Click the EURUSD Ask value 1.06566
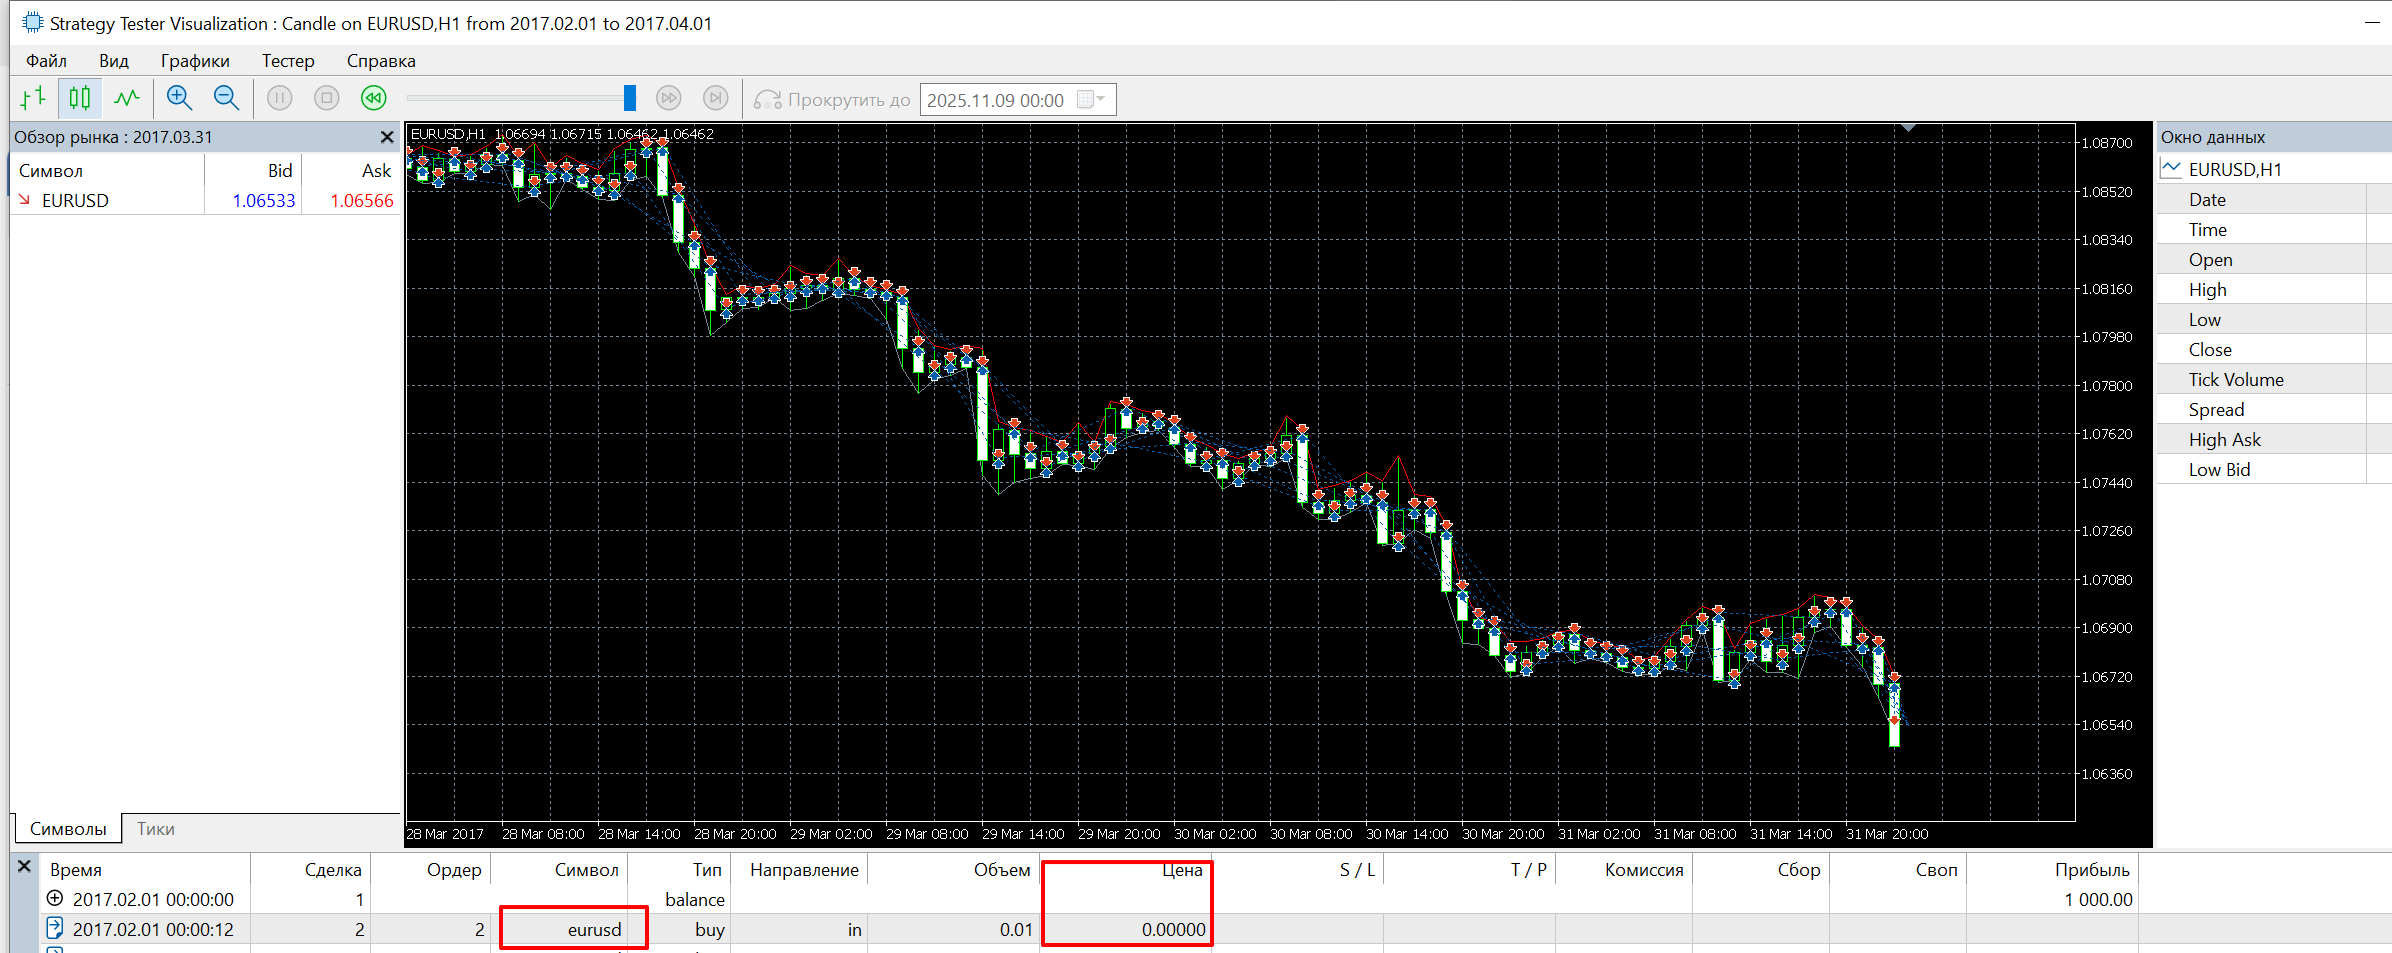Viewport: 2392px width, 953px height. 362,201
